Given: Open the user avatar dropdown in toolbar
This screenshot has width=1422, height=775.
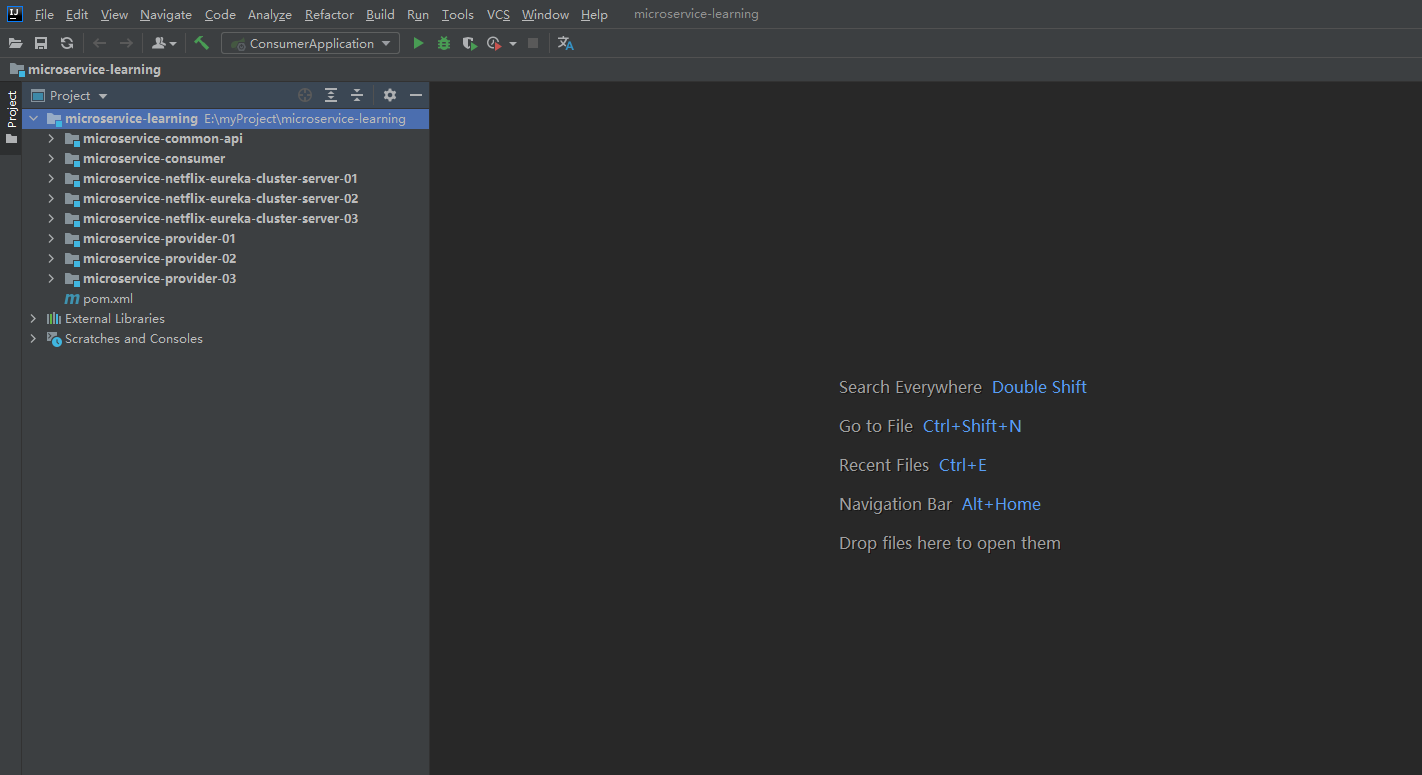Looking at the screenshot, I should [164, 43].
